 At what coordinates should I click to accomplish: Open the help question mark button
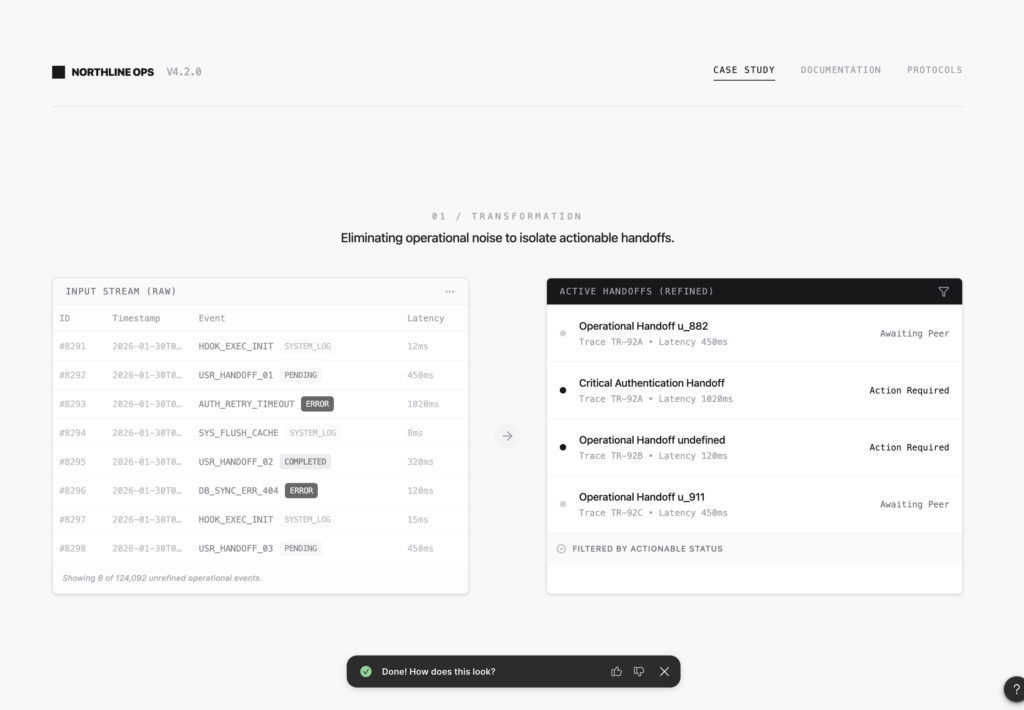click(x=1016, y=689)
